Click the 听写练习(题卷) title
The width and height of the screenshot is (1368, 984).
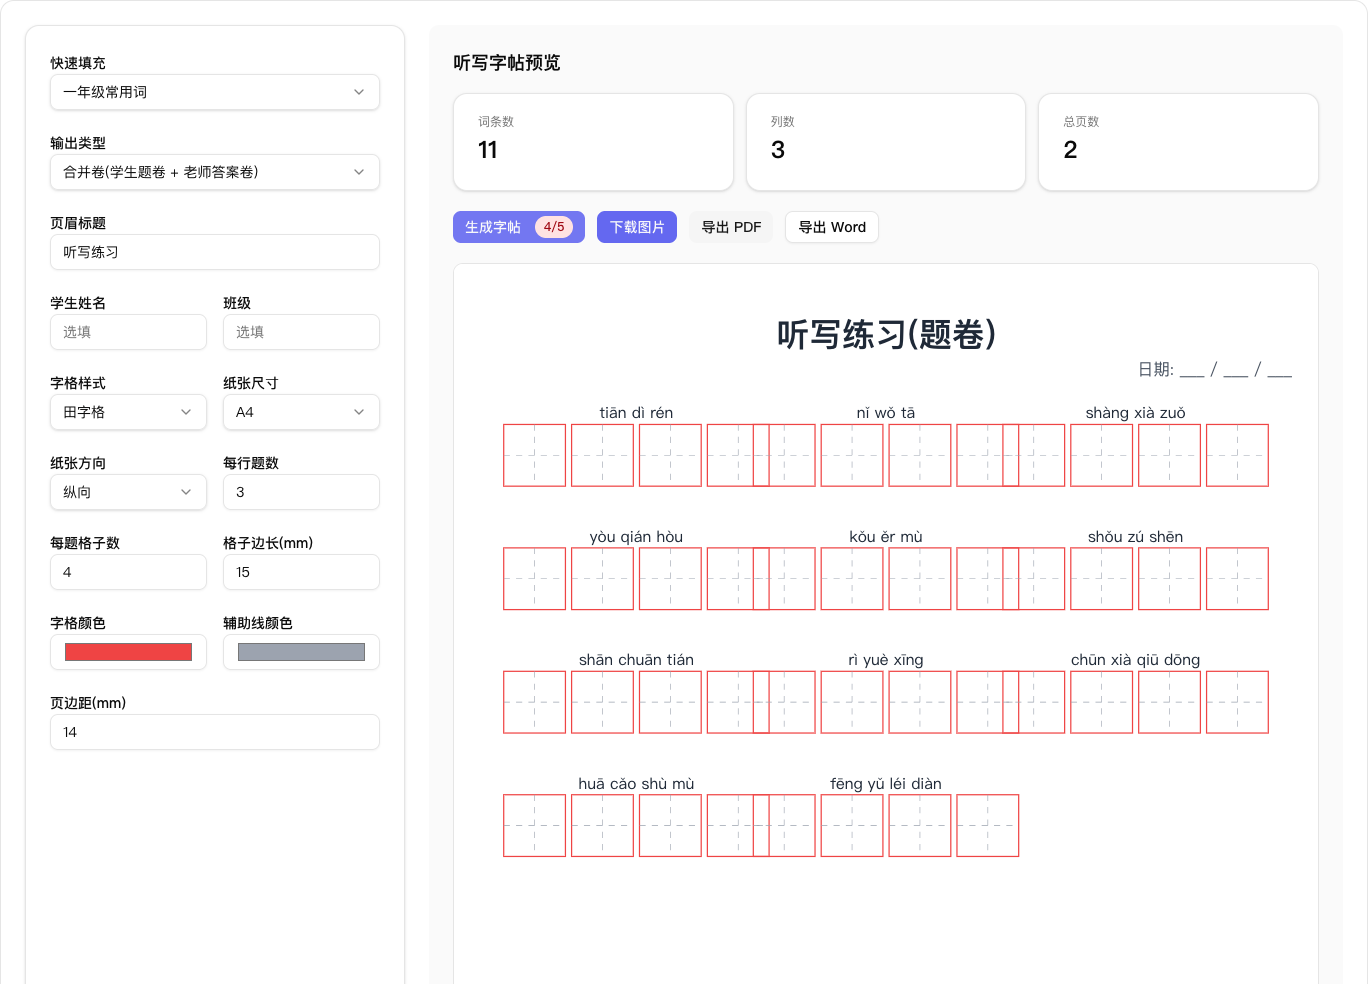tap(886, 334)
